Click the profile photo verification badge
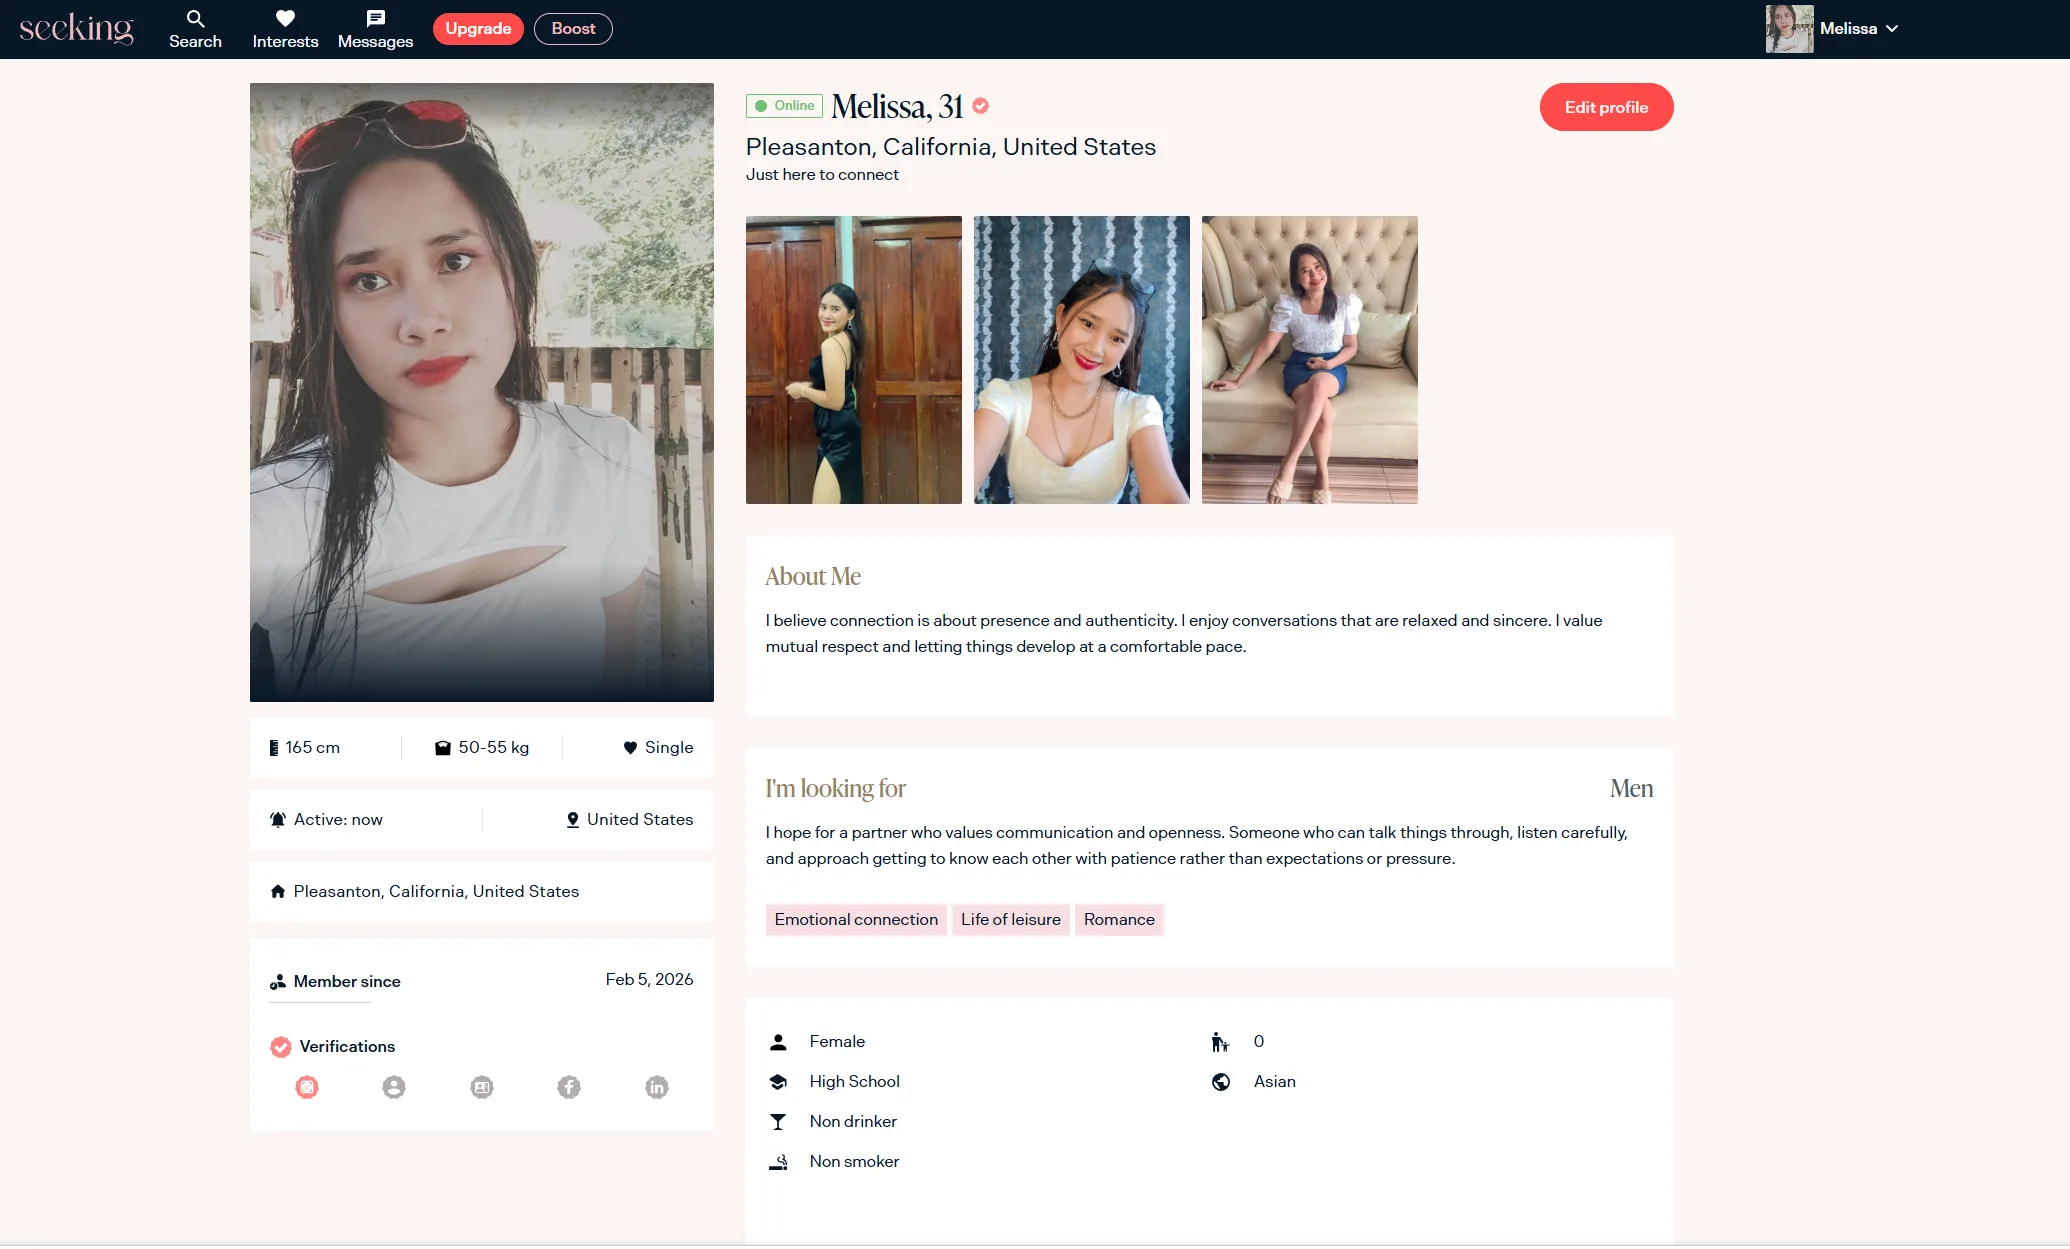Image resolution: width=2070 pixels, height=1249 pixels. 394,1087
